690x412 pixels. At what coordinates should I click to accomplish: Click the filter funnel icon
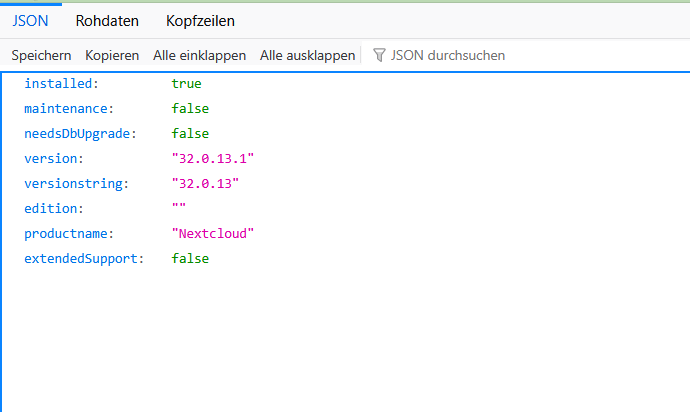point(379,55)
